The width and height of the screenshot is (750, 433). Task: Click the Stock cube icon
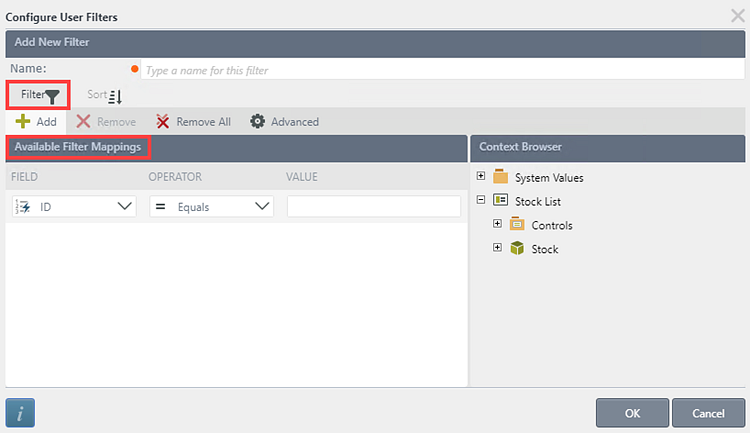(x=517, y=249)
